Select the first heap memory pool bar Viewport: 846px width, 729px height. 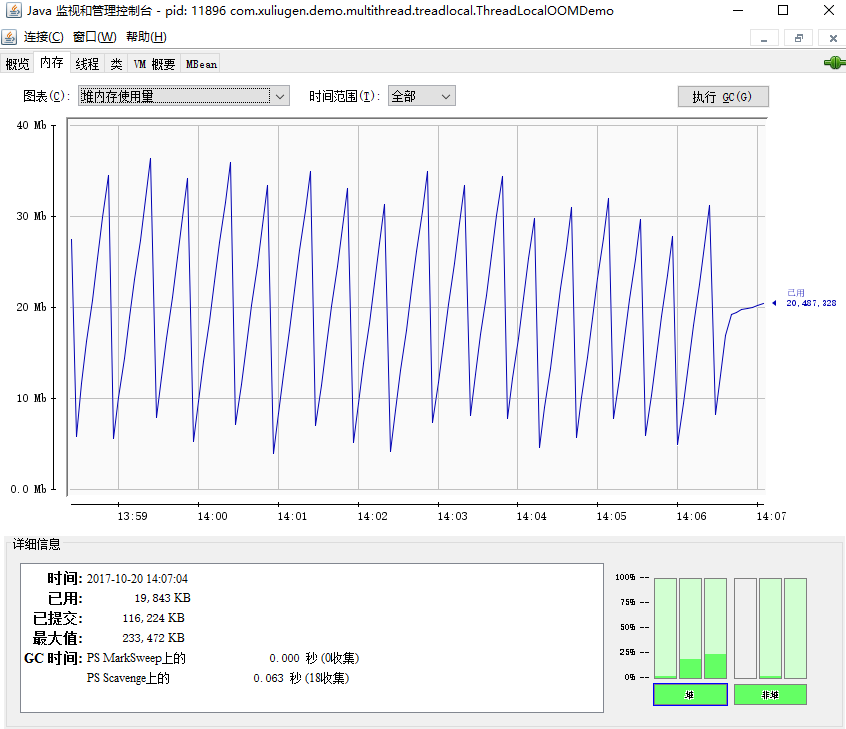point(665,628)
